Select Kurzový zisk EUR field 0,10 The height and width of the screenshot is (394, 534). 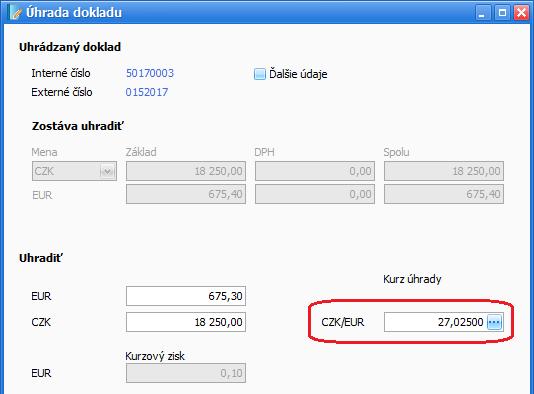pyautogui.click(x=186, y=373)
